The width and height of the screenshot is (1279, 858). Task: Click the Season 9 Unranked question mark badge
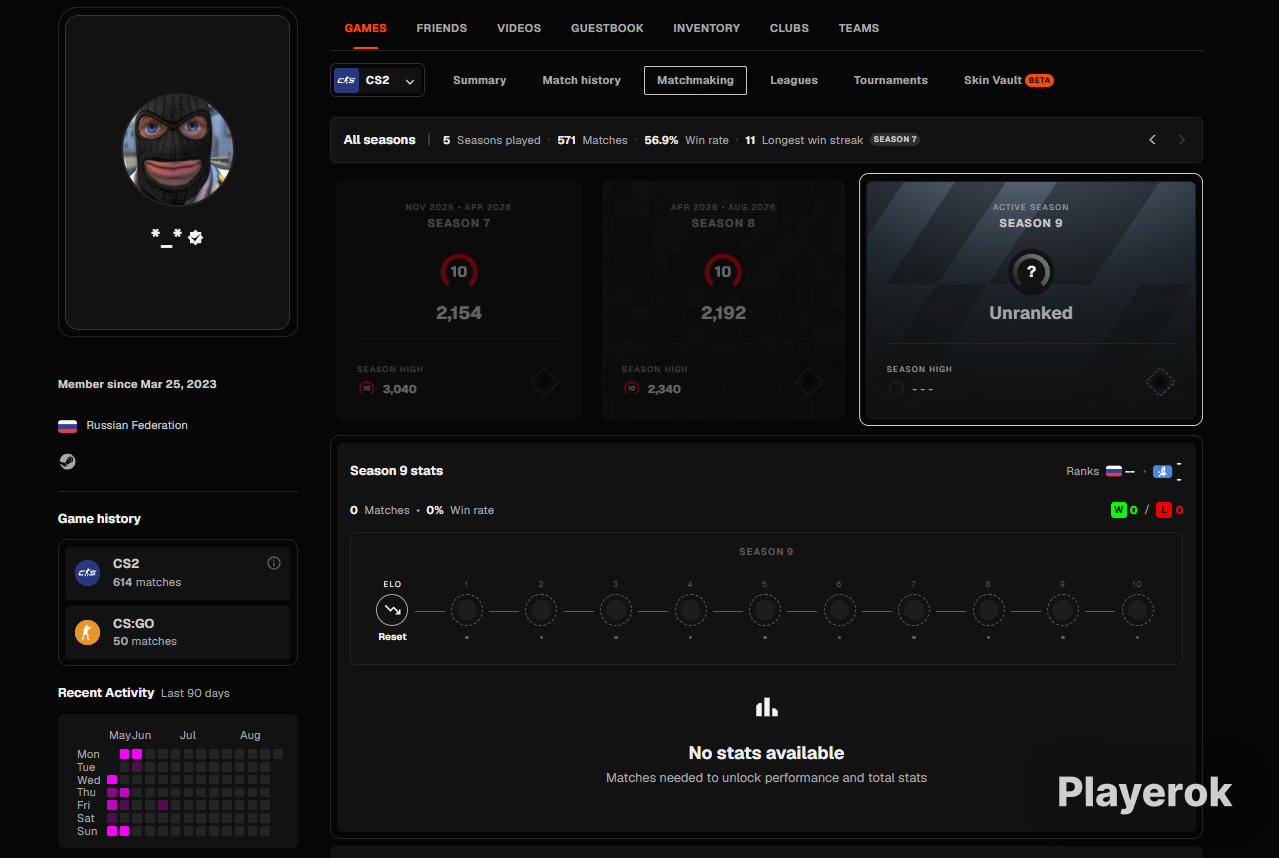click(x=1031, y=271)
